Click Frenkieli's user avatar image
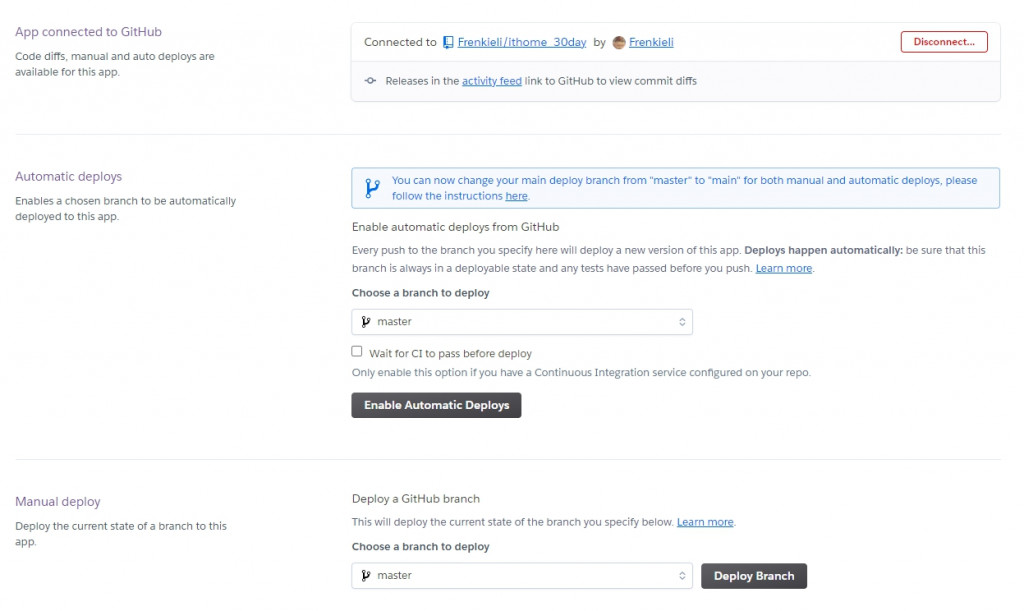This screenshot has height=611, width=1024. tap(619, 42)
